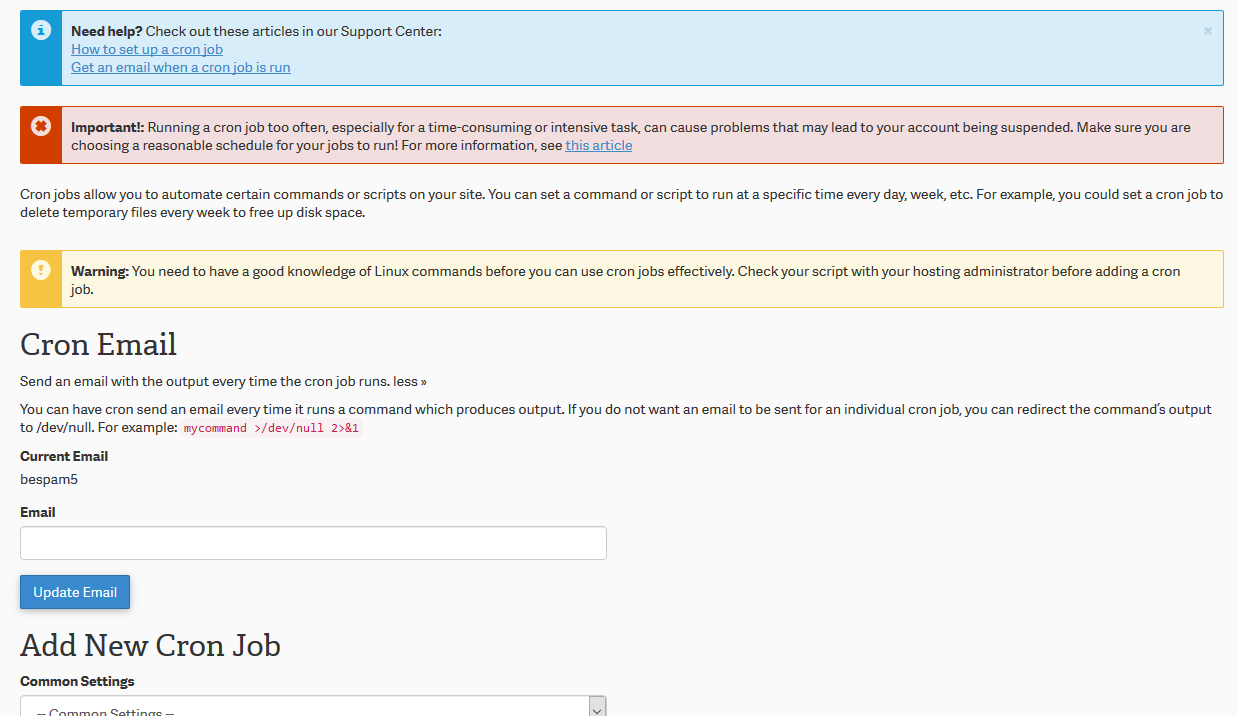
Task: Click the current email value 'bespam5'
Action: click(49, 479)
